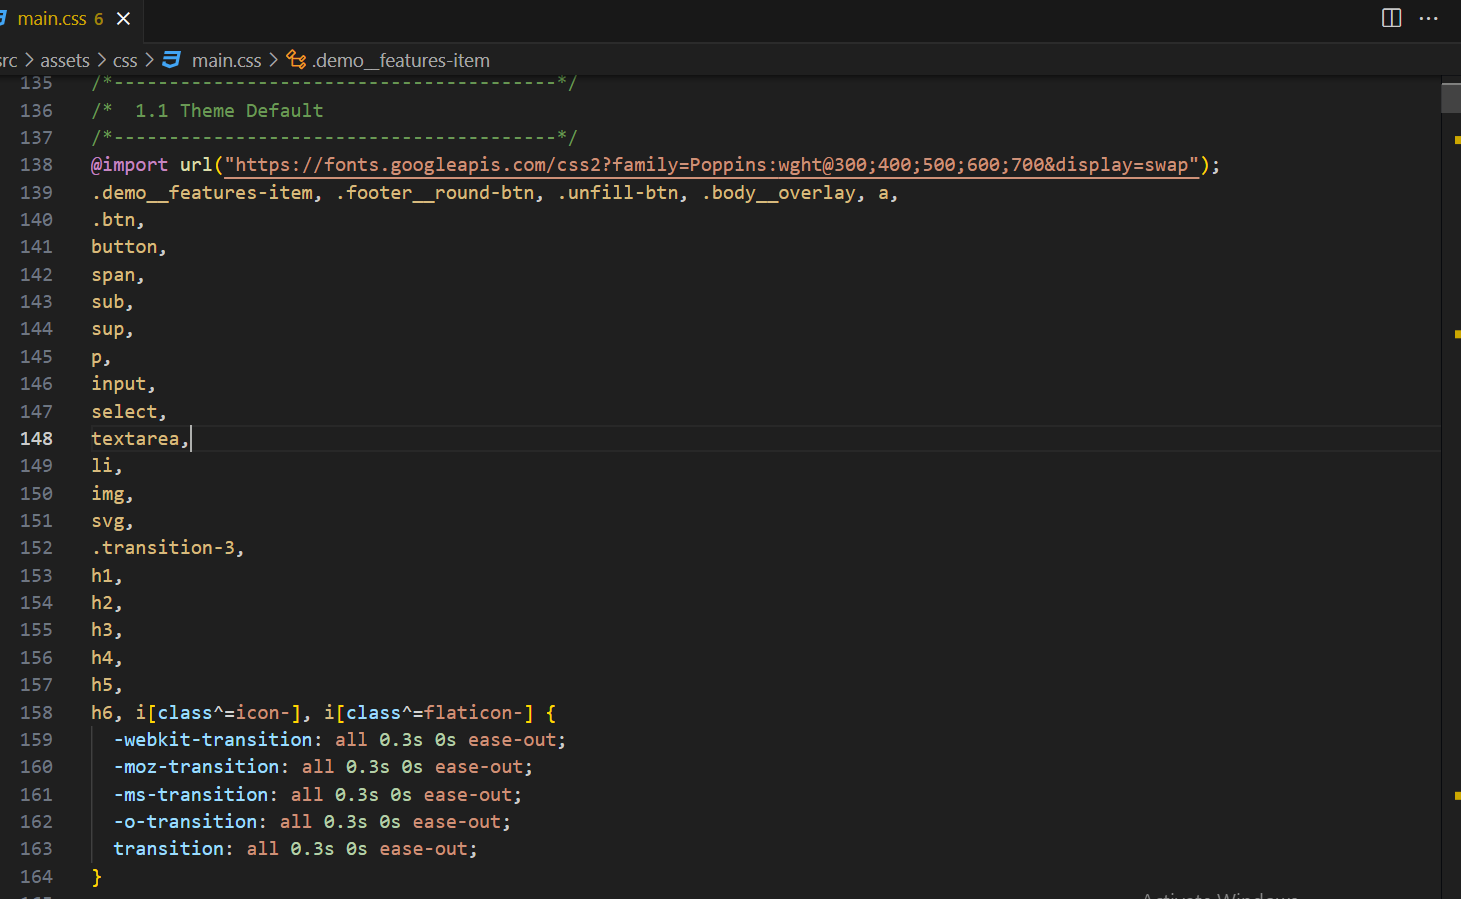The width and height of the screenshot is (1461, 899).
Task: Click the .btn selector on line 140
Action: [x=113, y=220]
